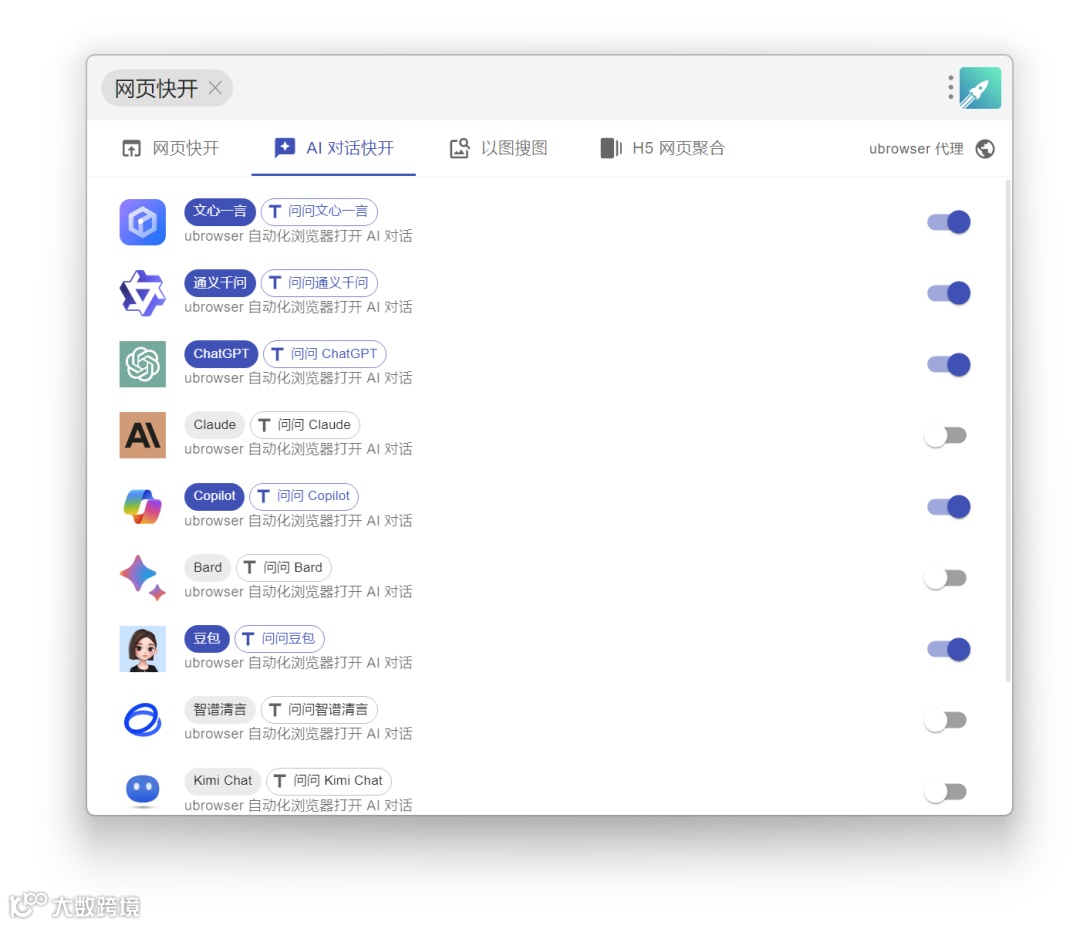
Task: Click the 智谱清言 keyword chip
Action: click(x=220, y=710)
